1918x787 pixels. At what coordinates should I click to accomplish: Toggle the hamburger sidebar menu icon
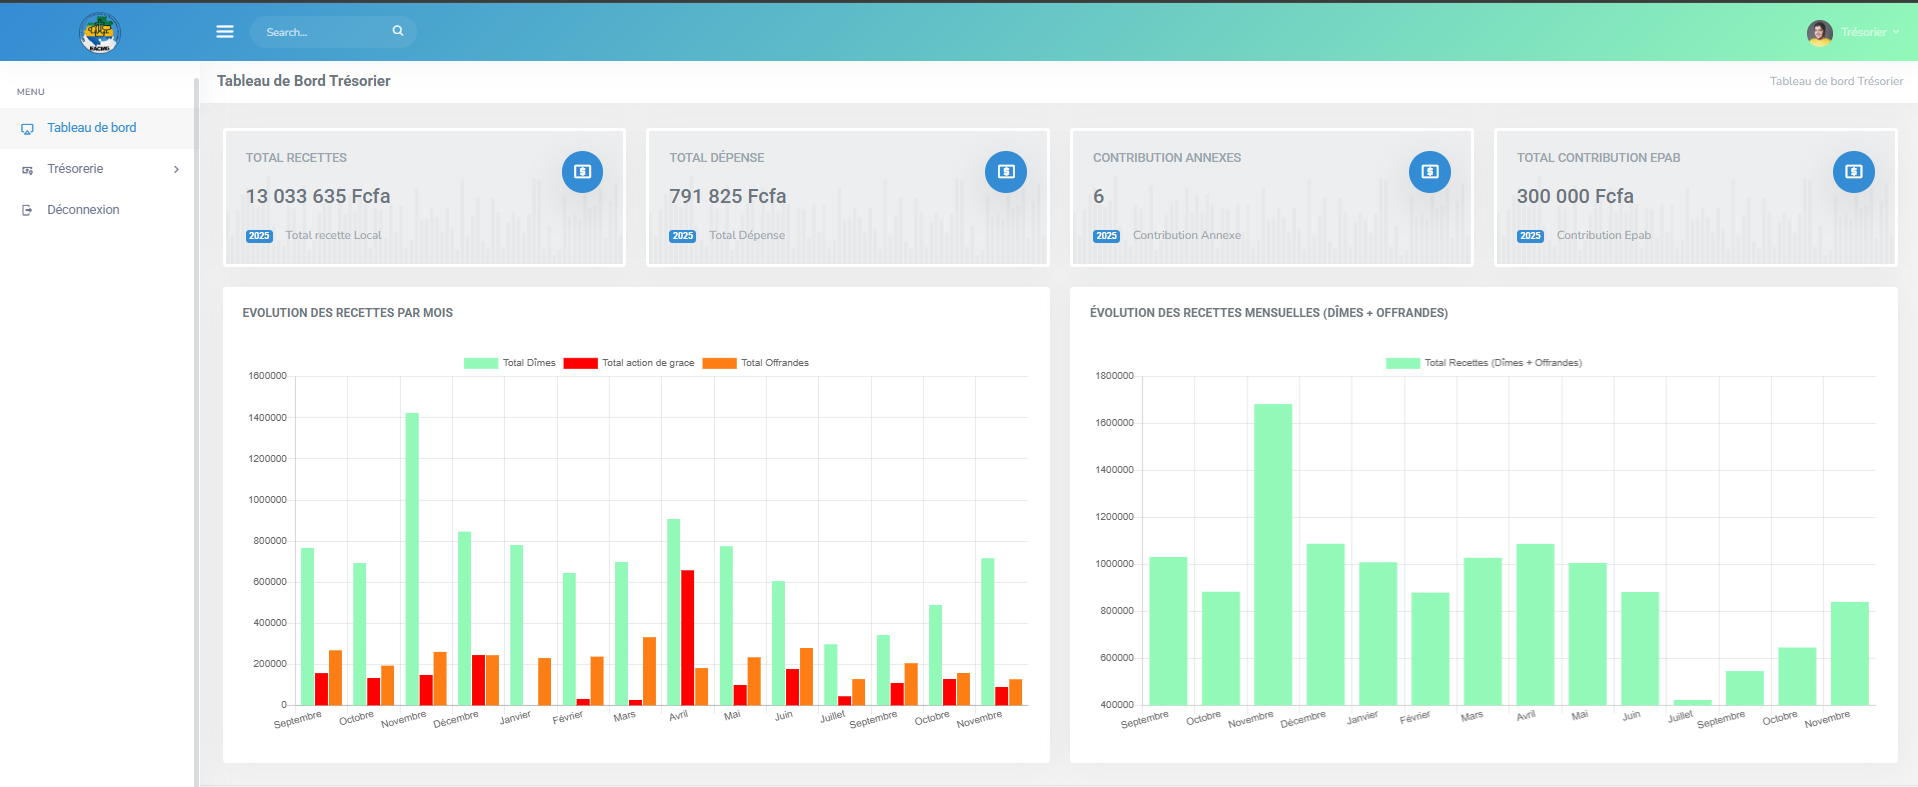tap(225, 32)
